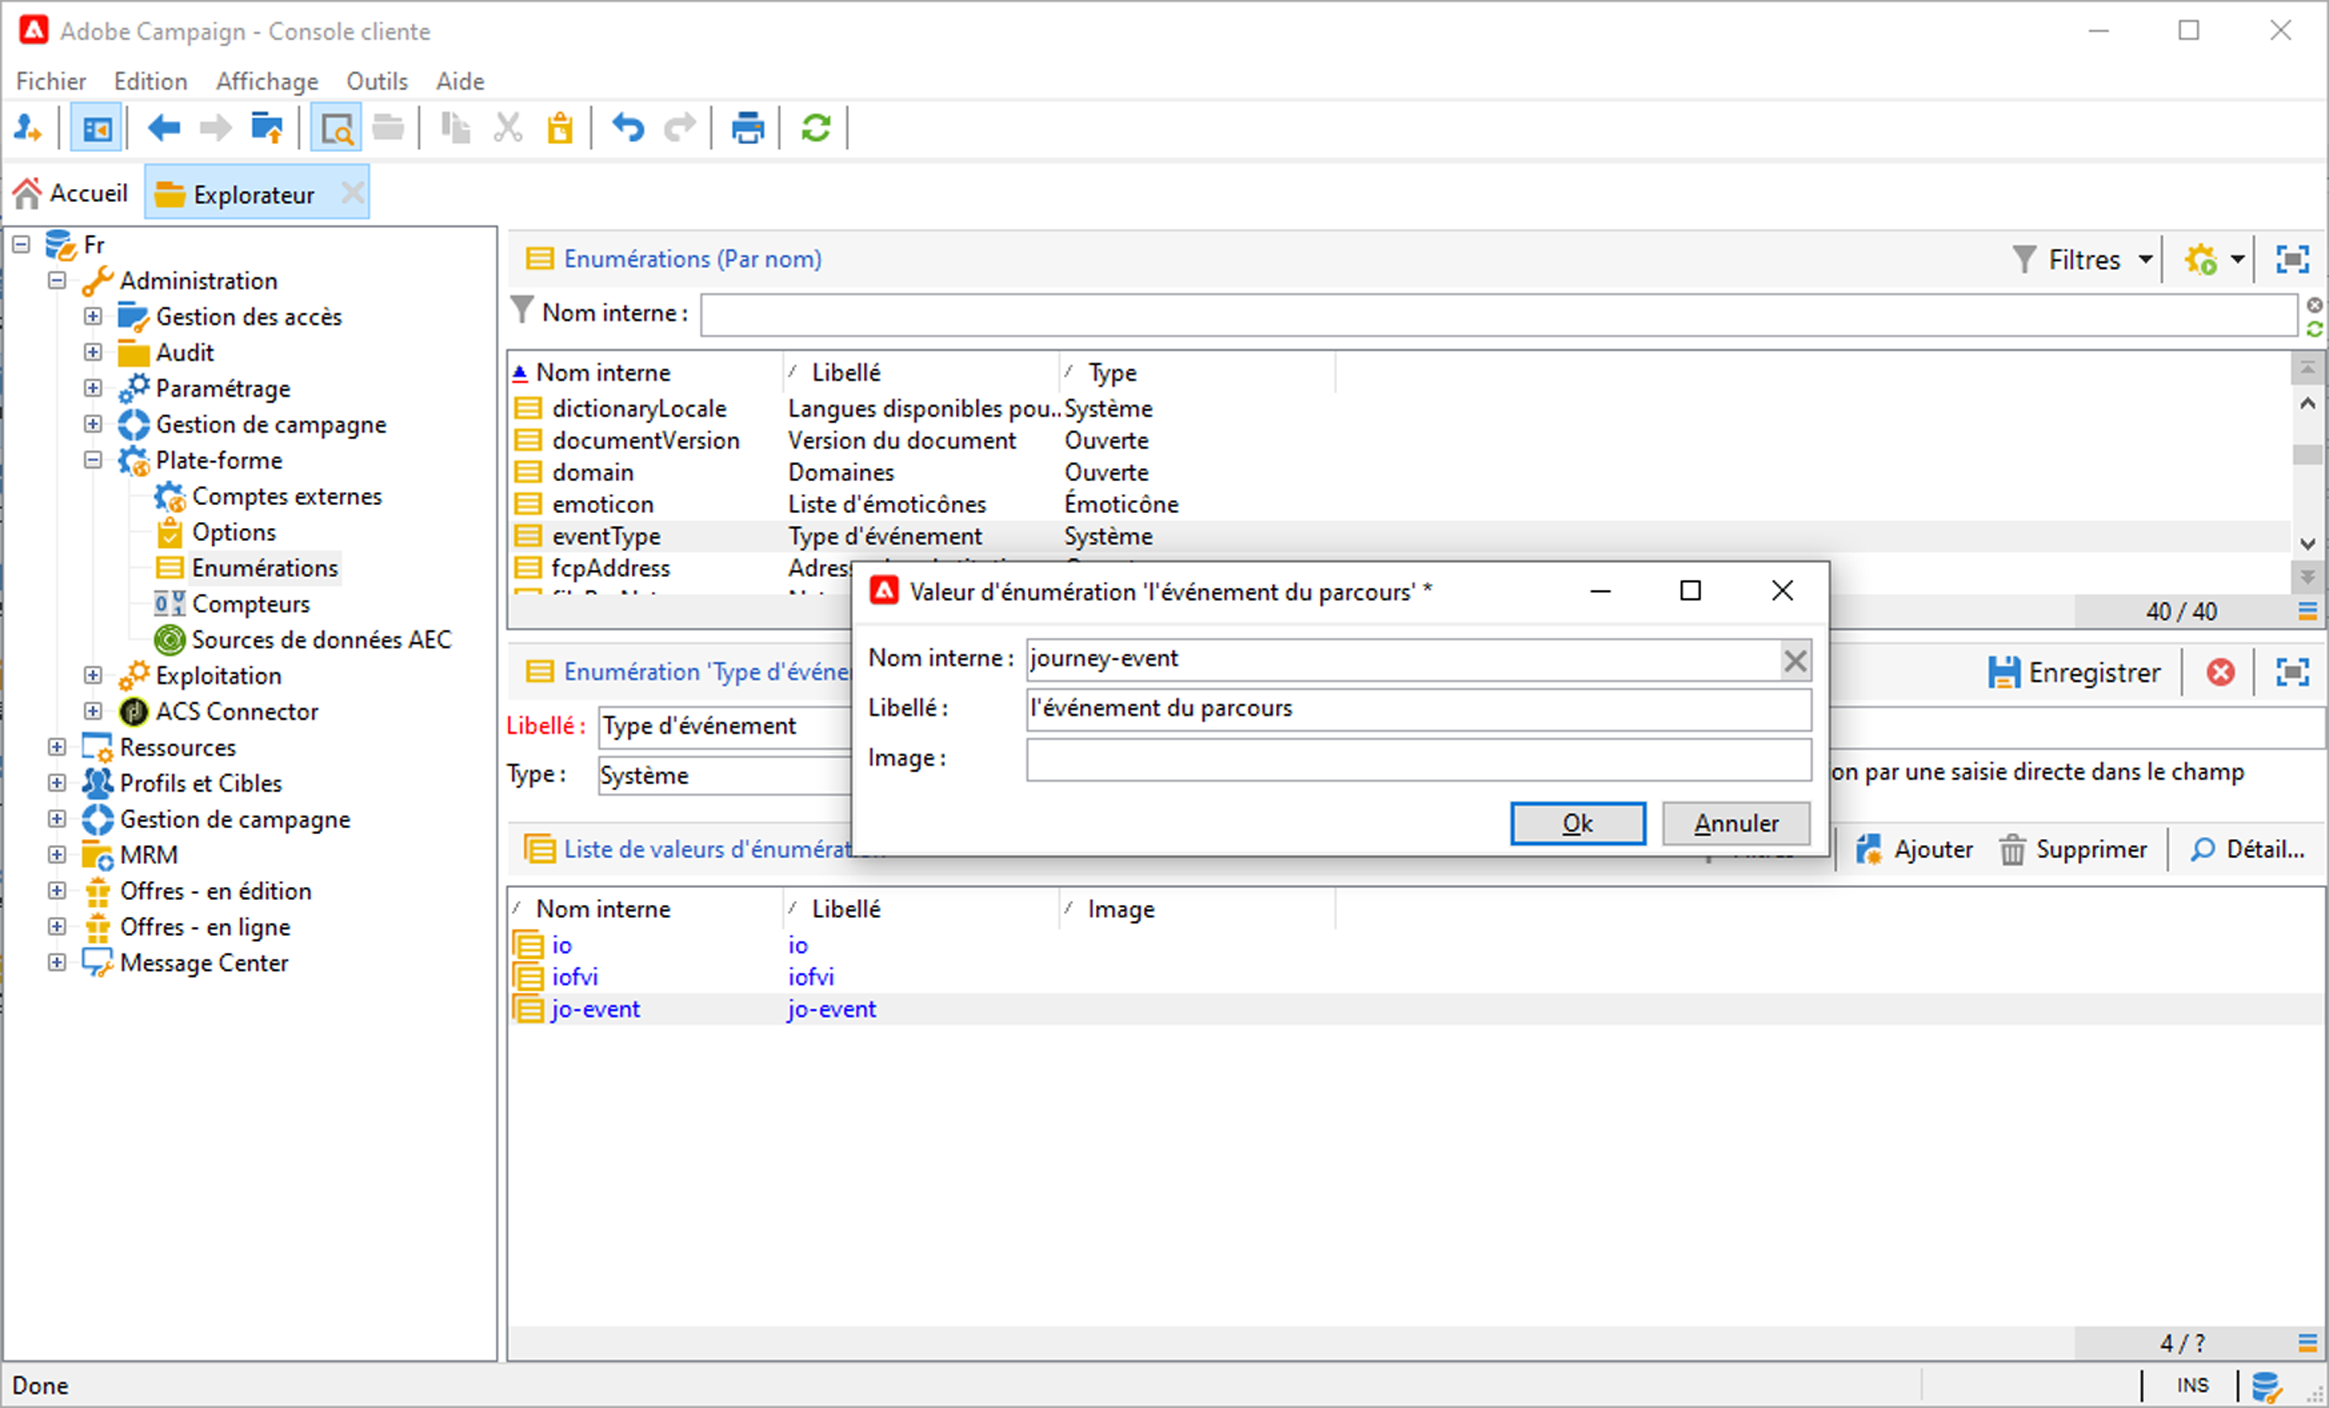
Task: Open the Outils menu
Action: coord(376,81)
